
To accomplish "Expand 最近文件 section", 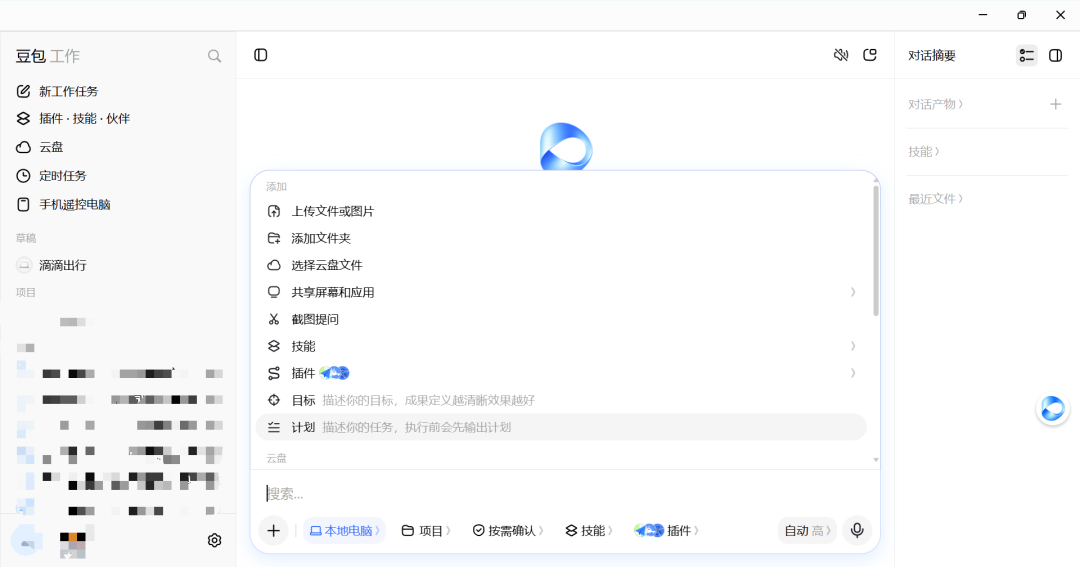I will [935, 199].
